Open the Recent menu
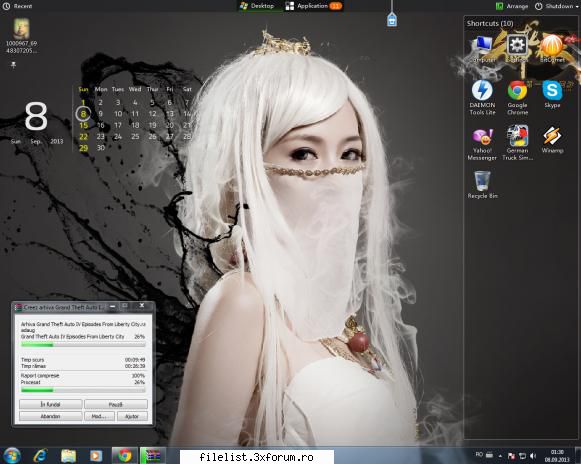The width and height of the screenshot is (581, 464). [17, 6]
